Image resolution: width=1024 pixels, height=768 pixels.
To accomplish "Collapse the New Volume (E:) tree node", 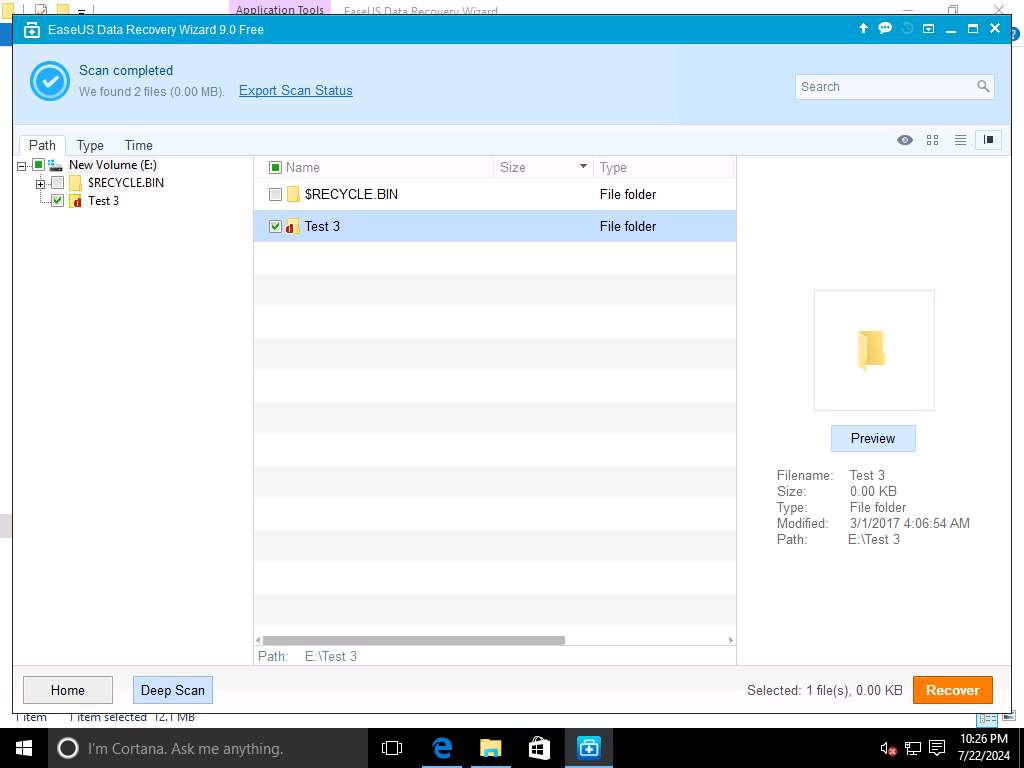I will pyautogui.click(x=22, y=166).
